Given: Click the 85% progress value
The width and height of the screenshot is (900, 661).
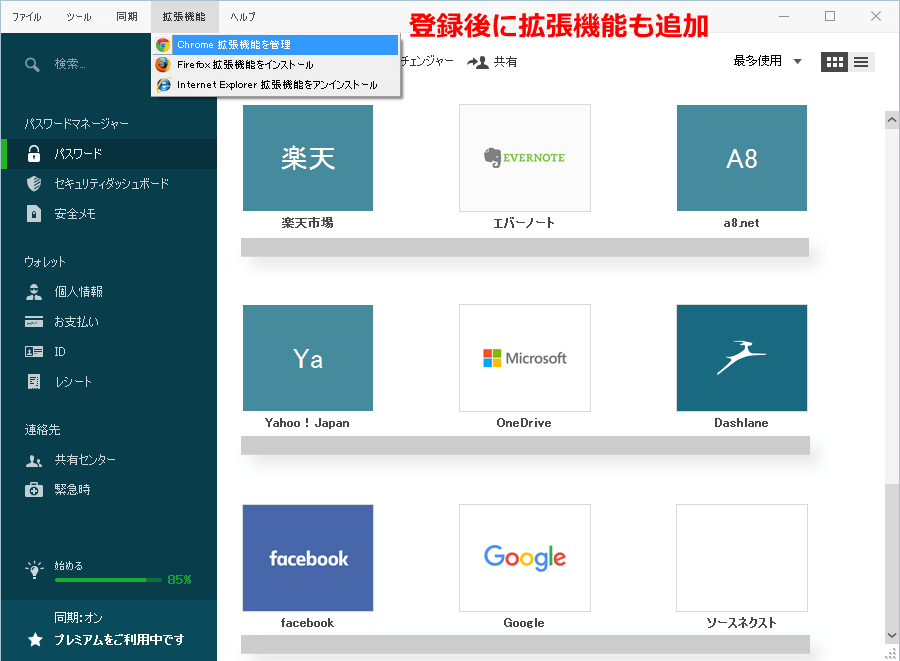Looking at the screenshot, I should 180,580.
